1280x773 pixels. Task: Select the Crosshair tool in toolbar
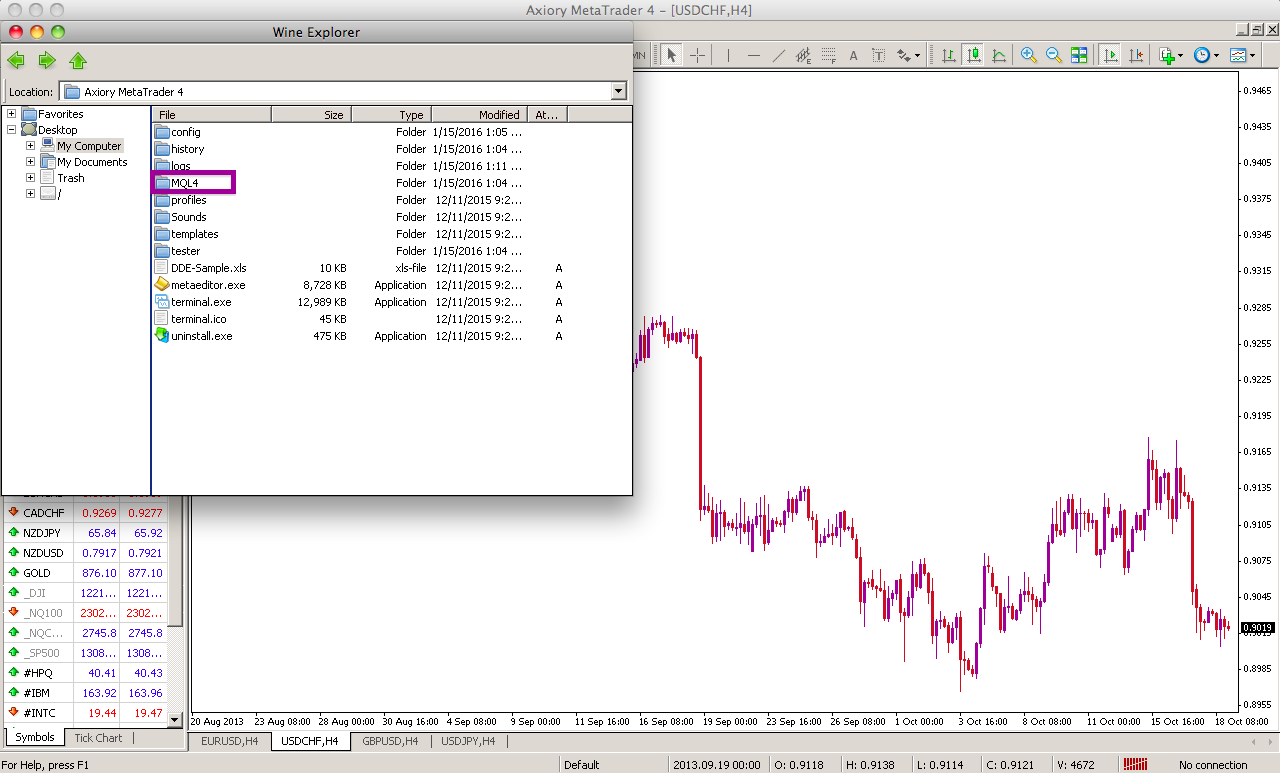tap(698, 55)
